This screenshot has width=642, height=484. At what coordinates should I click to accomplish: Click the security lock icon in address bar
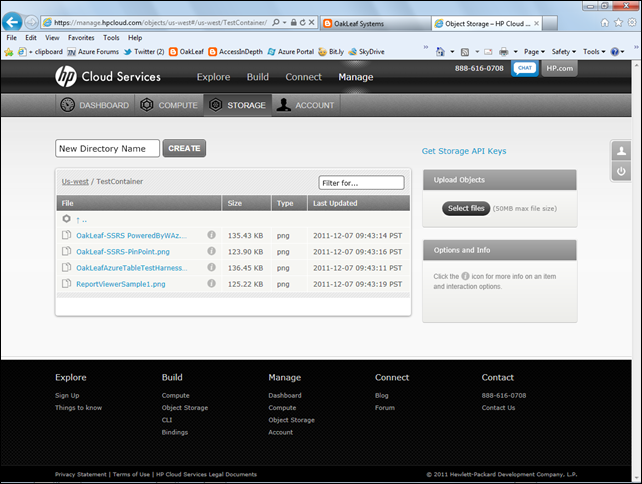pos(294,22)
